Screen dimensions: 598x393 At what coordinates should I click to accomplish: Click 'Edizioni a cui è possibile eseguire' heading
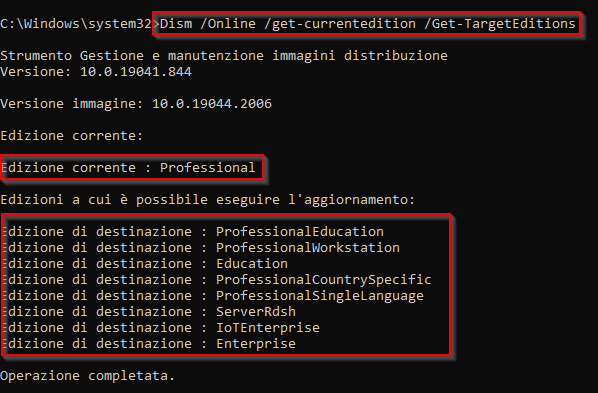[x=207, y=200]
